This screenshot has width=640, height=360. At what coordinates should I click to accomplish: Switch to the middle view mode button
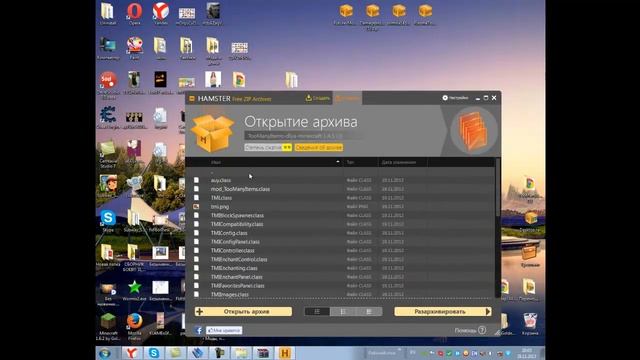pyautogui.click(x=343, y=312)
